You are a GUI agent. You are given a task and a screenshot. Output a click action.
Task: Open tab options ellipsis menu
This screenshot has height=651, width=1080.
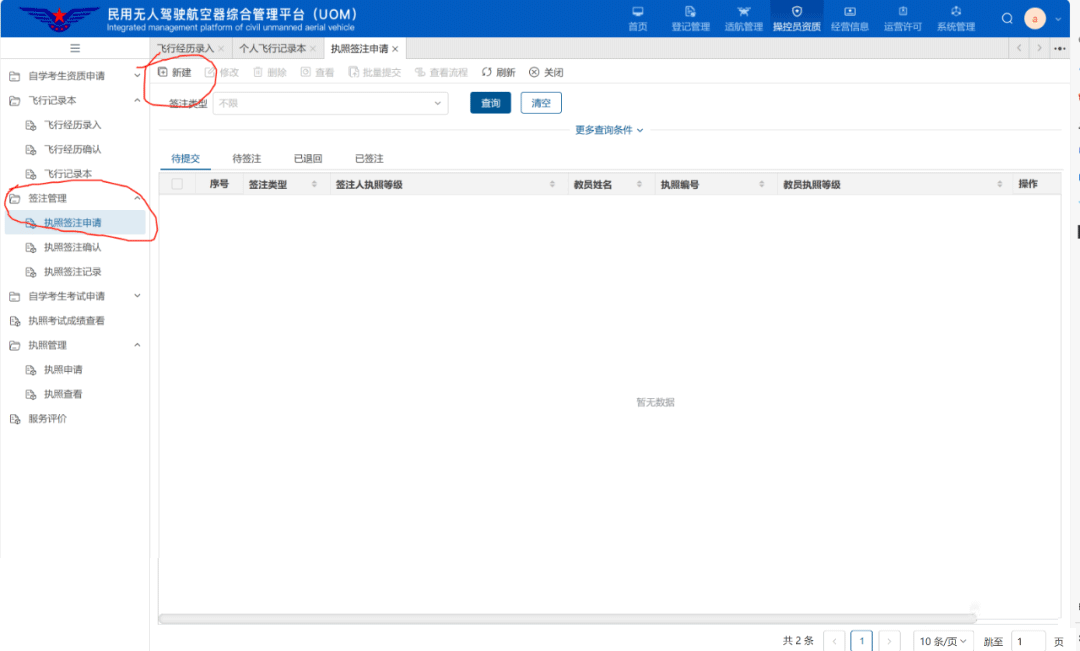pyautogui.click(x=1059, y=48)
